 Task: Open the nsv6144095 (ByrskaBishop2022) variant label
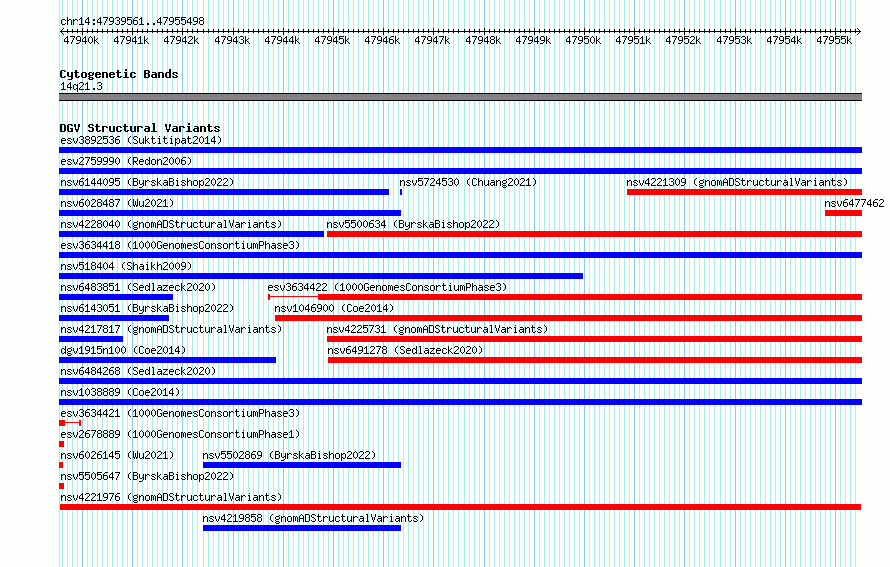coord(147,182)
